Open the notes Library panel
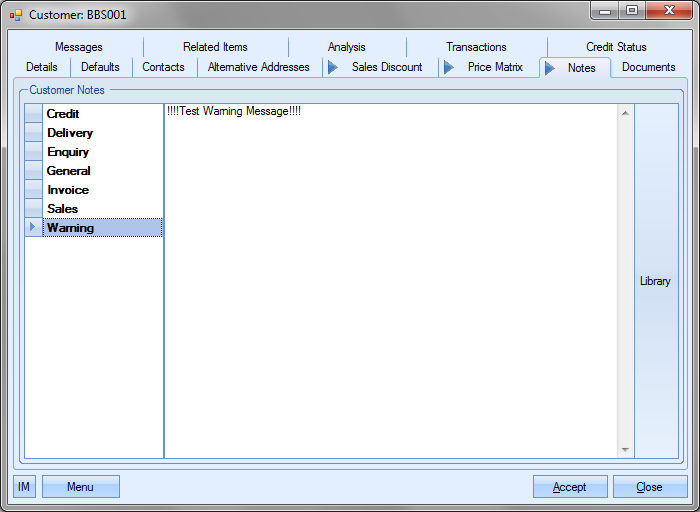Screen dimensions: 700x512 pos(655,281)
